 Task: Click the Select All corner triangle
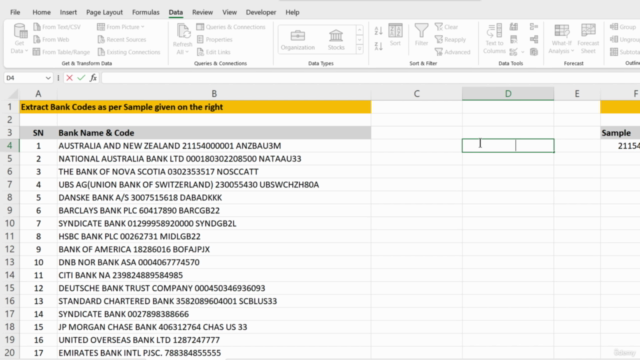click(x=12, y=94)
